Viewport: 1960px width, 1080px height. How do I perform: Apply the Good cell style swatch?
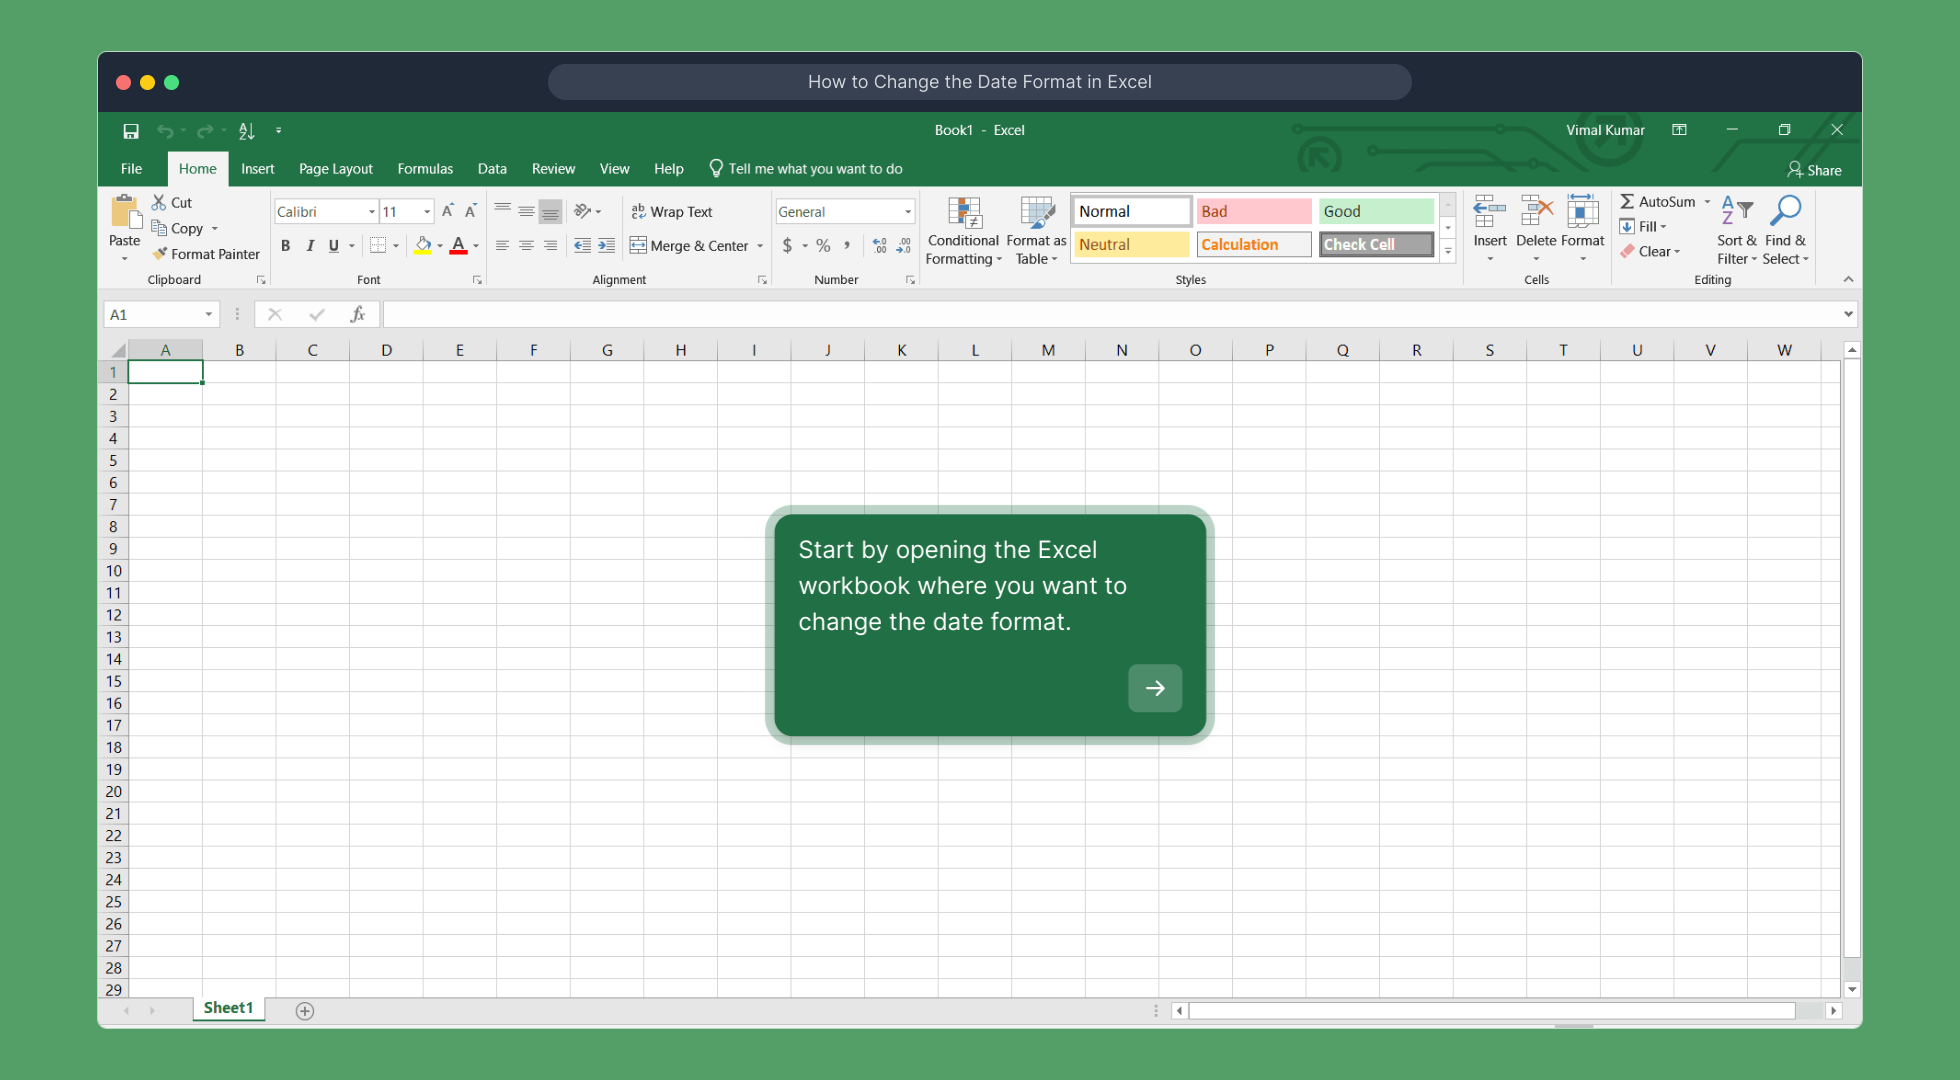click(1375, 211)
